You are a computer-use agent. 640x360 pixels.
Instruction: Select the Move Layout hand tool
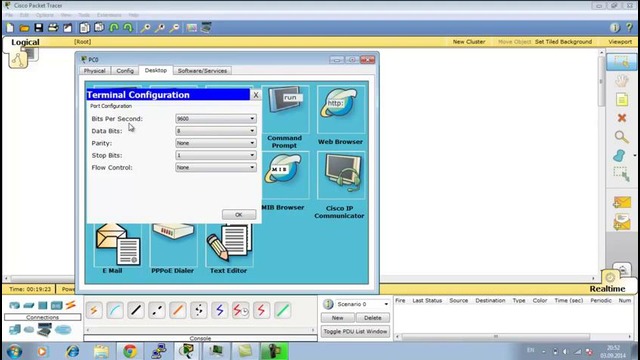click(622, 81)
